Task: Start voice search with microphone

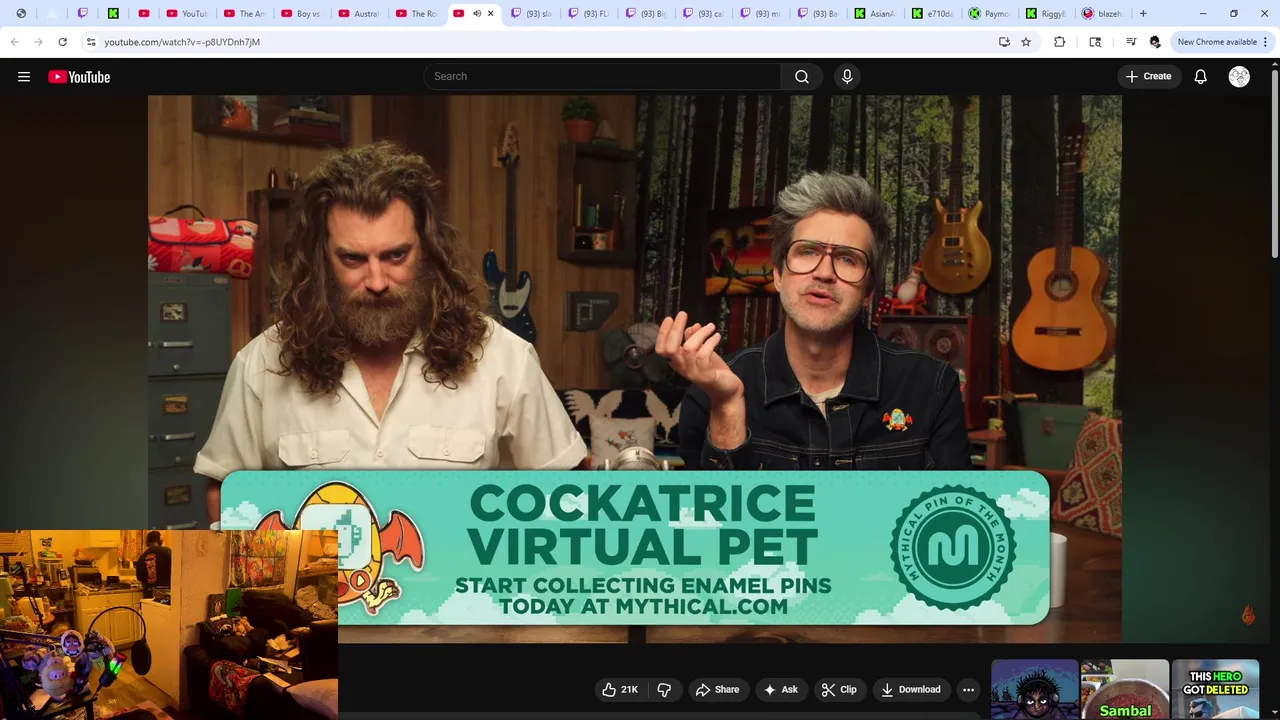Action: coord(847,77)
